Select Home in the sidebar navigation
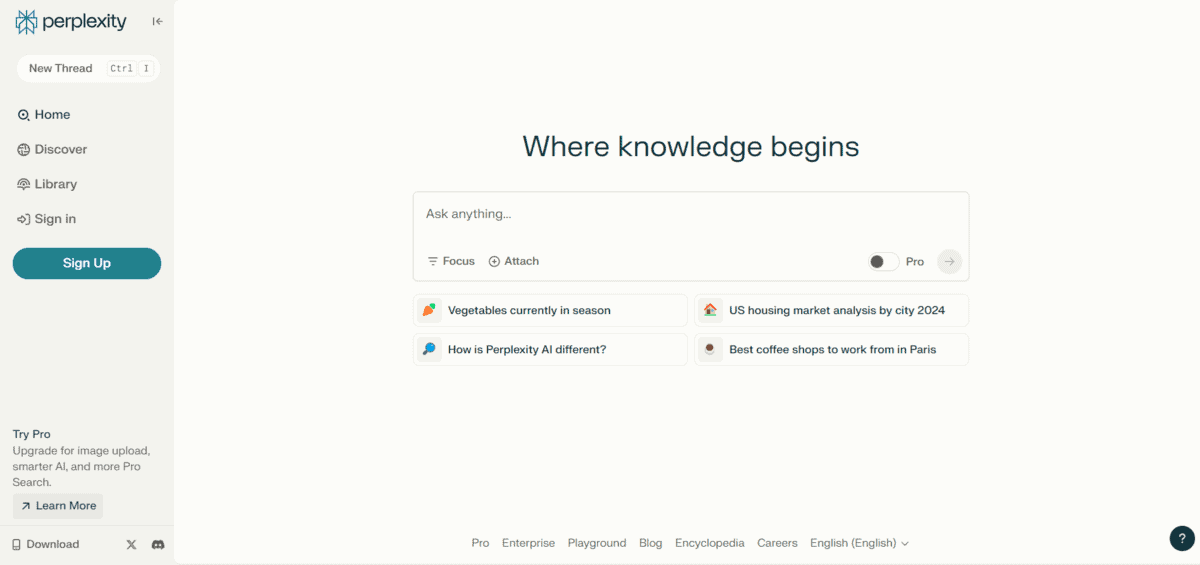The height and width of the screenshot is (565, 1200). (x=52, y=115)
